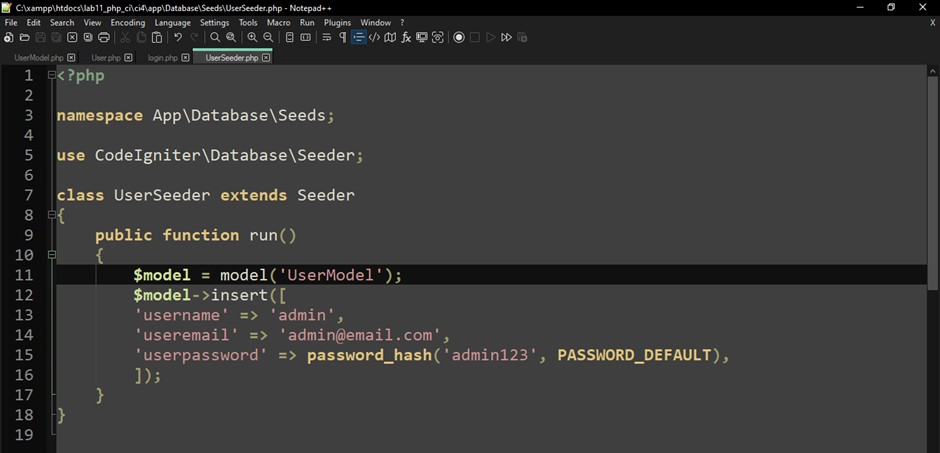940x453 pixels.
Task: Click the Stop Recording square icon
Action: [475, 37]
